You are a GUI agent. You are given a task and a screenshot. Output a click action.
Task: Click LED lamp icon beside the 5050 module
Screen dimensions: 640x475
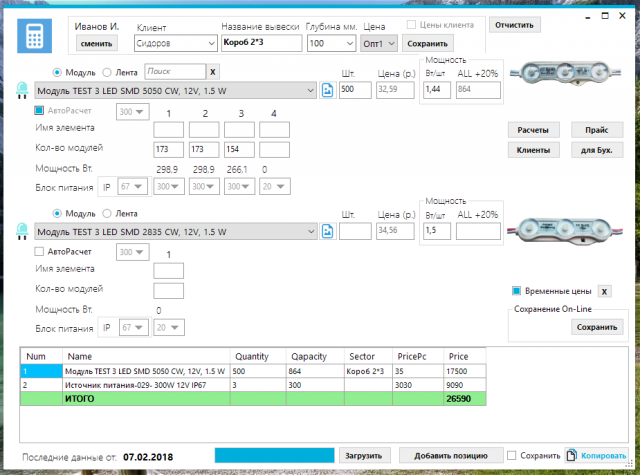(x=22, y=90)
